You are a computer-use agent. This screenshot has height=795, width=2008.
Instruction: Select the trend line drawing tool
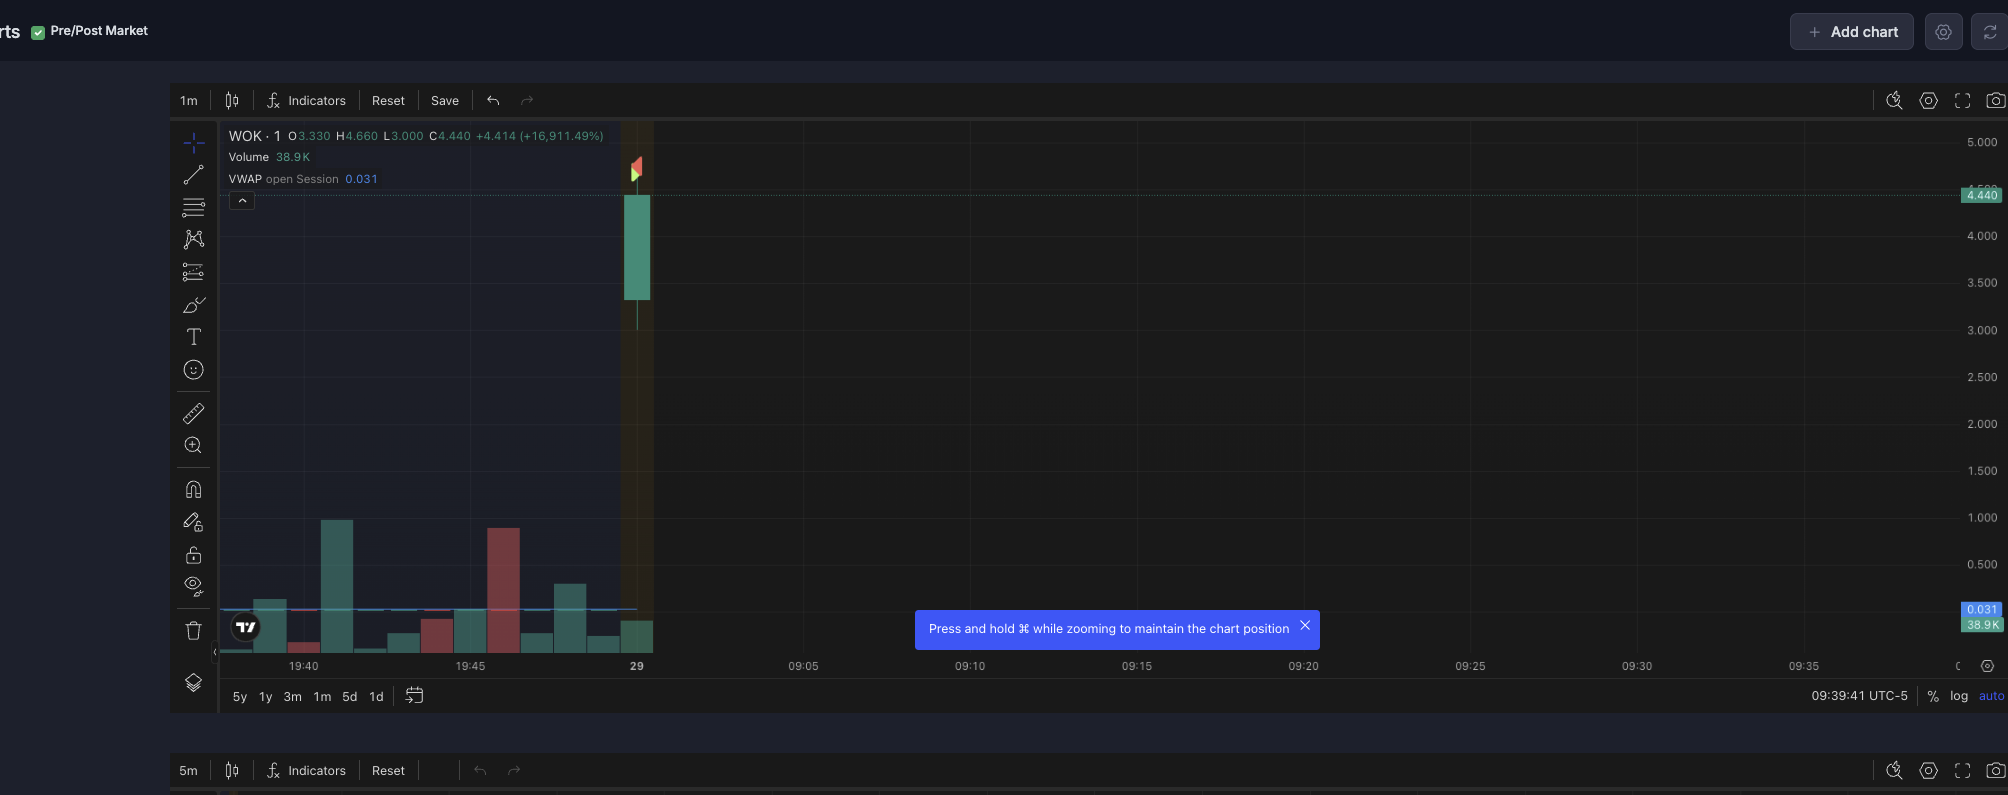click(x=193, y=175)
